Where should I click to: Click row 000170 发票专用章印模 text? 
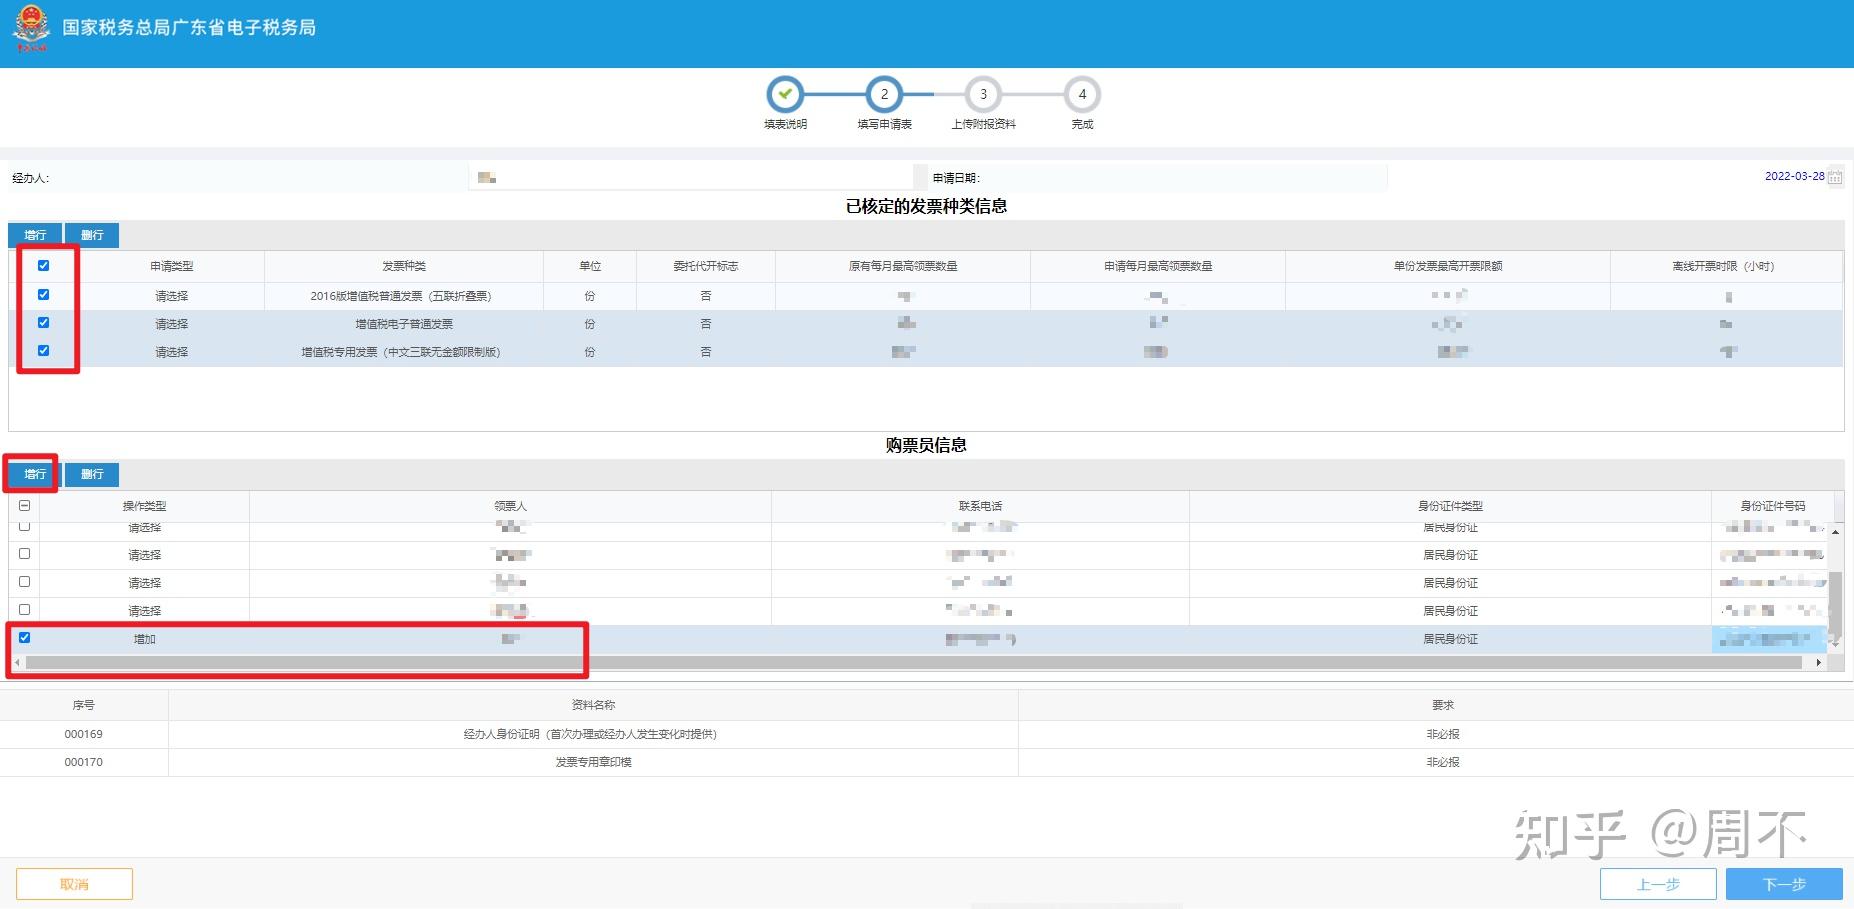pos(593,762)
